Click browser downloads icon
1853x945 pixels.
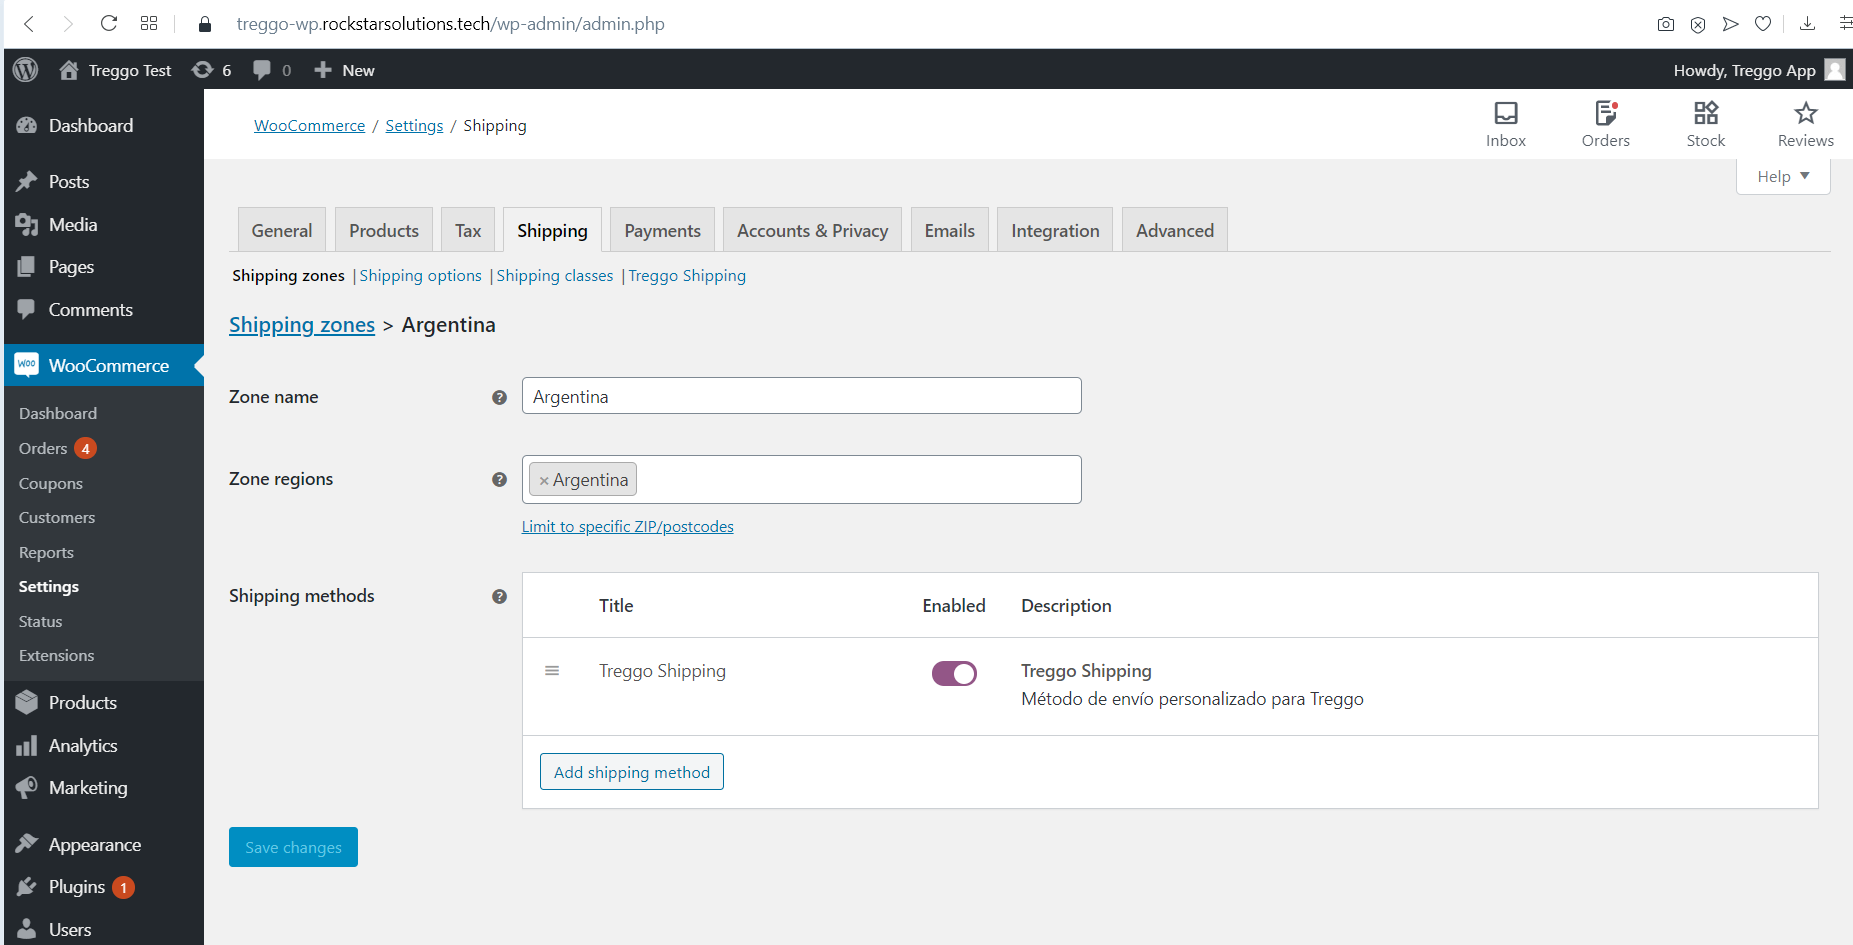(1808, 24)
